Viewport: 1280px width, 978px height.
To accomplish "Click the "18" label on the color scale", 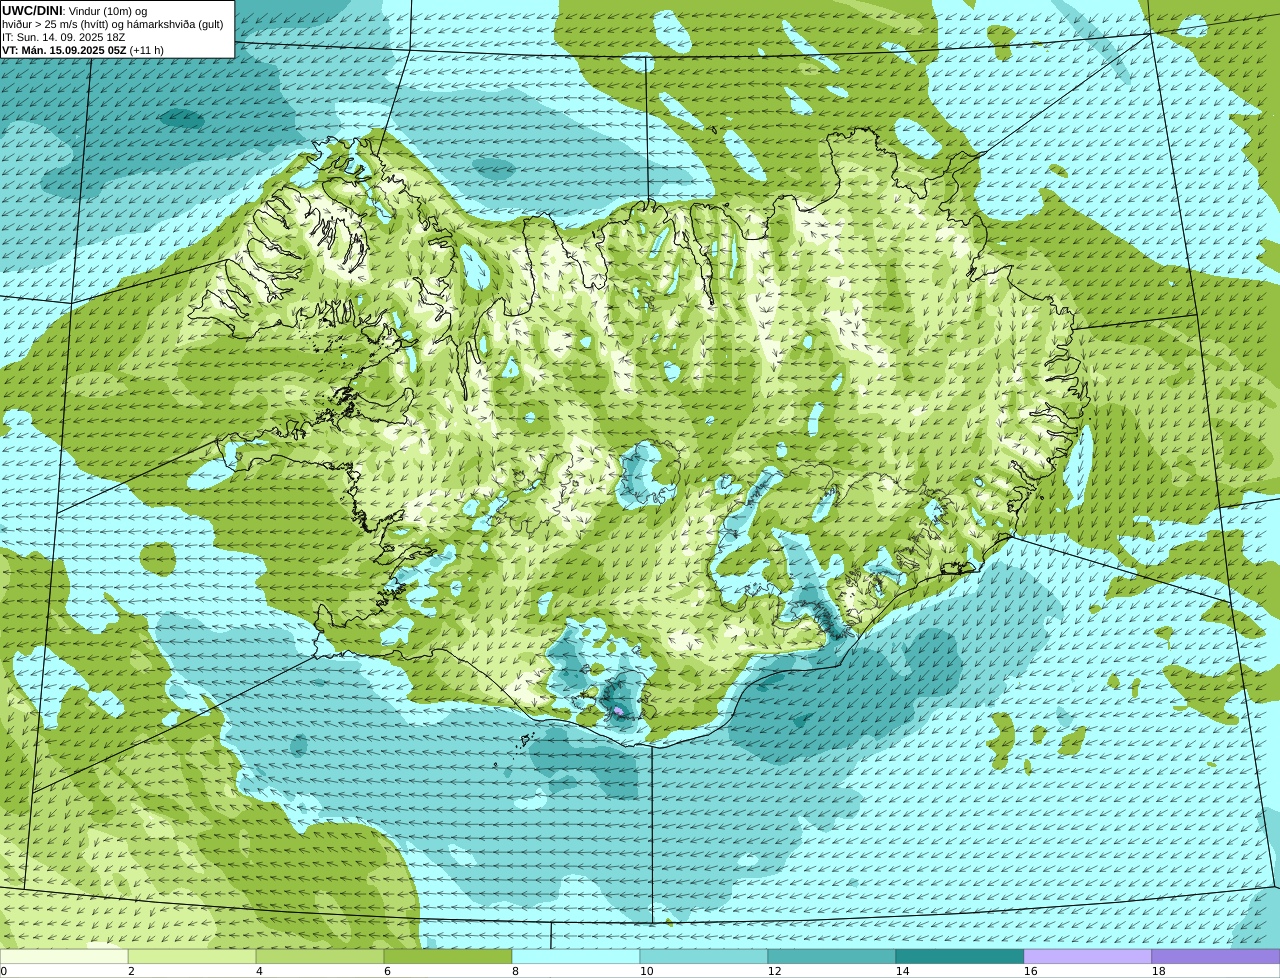I will pyautogui.click(x=1158, y=971).
